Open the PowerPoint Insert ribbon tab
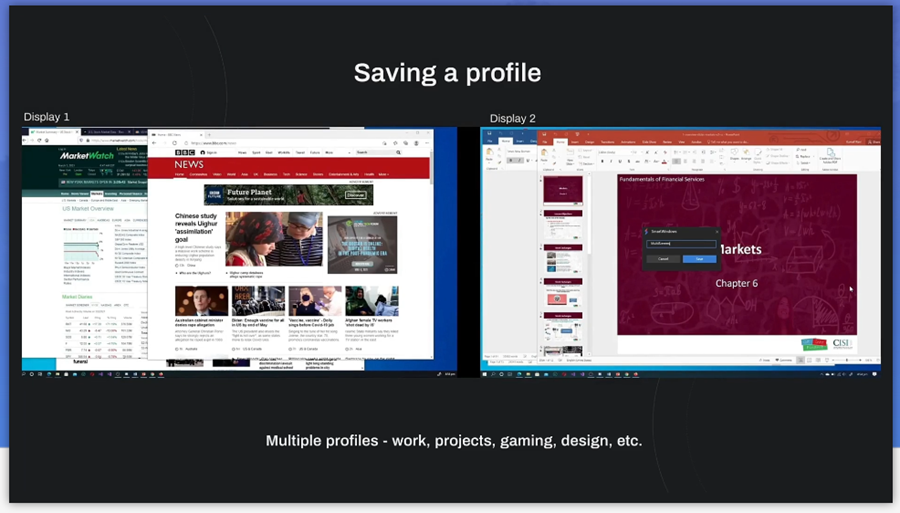Viewport: 900px width, 513px height. coord(575,142)
